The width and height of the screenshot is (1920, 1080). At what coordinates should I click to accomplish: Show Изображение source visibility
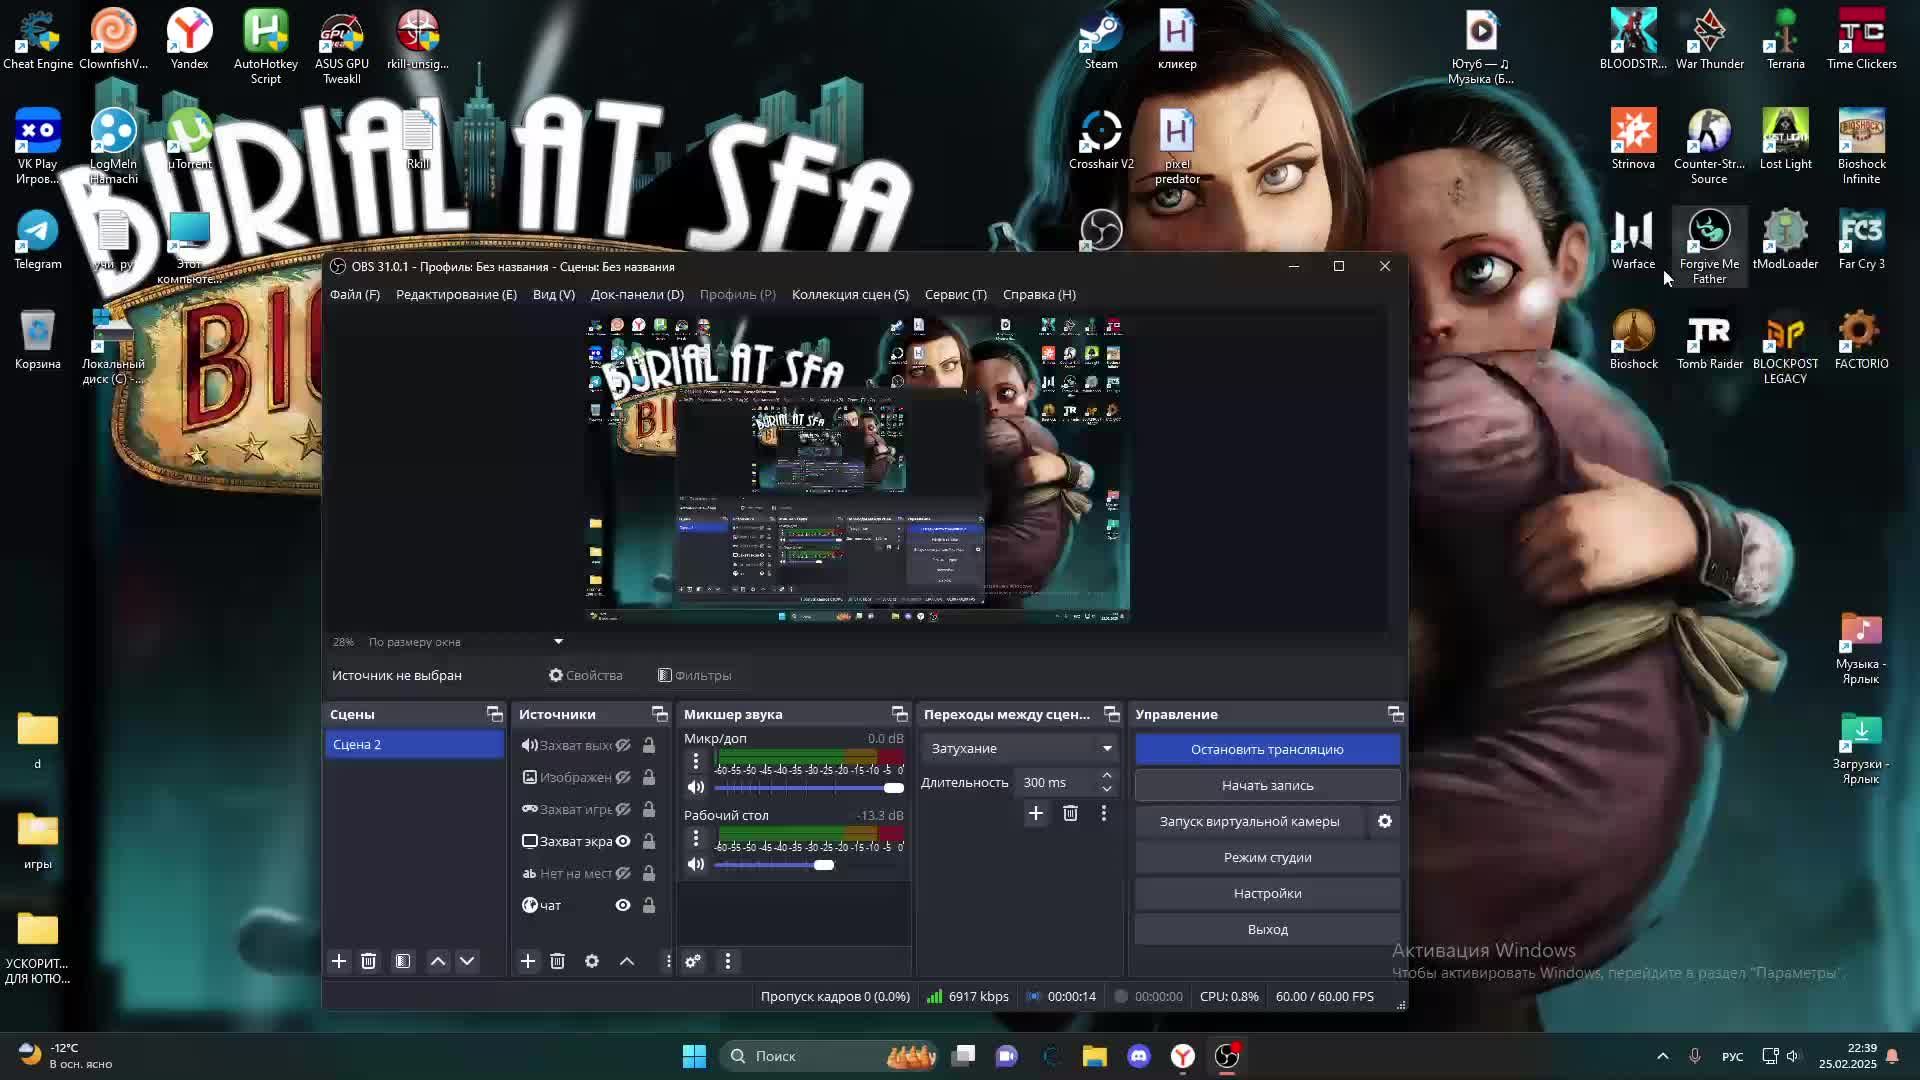coord(623,777)
